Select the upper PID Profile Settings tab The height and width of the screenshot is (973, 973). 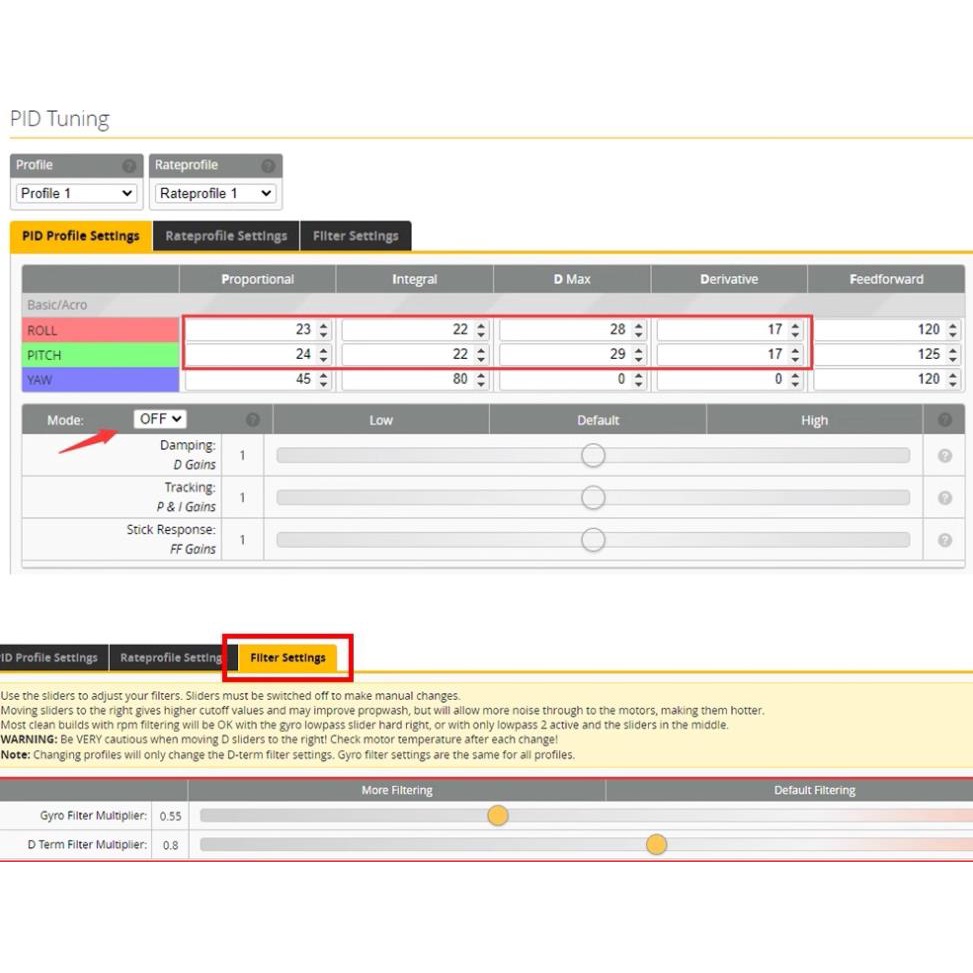click(x=81, y=236)
